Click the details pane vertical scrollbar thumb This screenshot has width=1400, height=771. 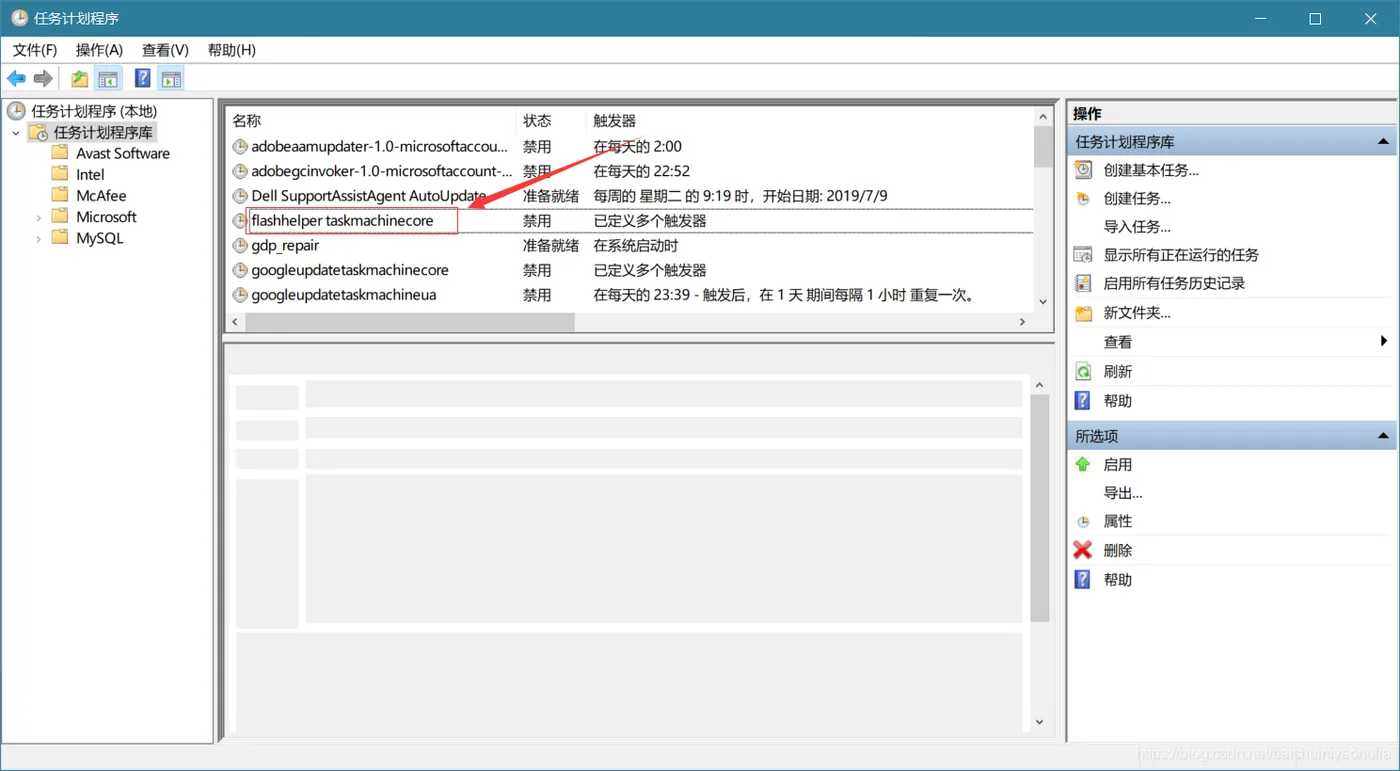pos(1039,508)
